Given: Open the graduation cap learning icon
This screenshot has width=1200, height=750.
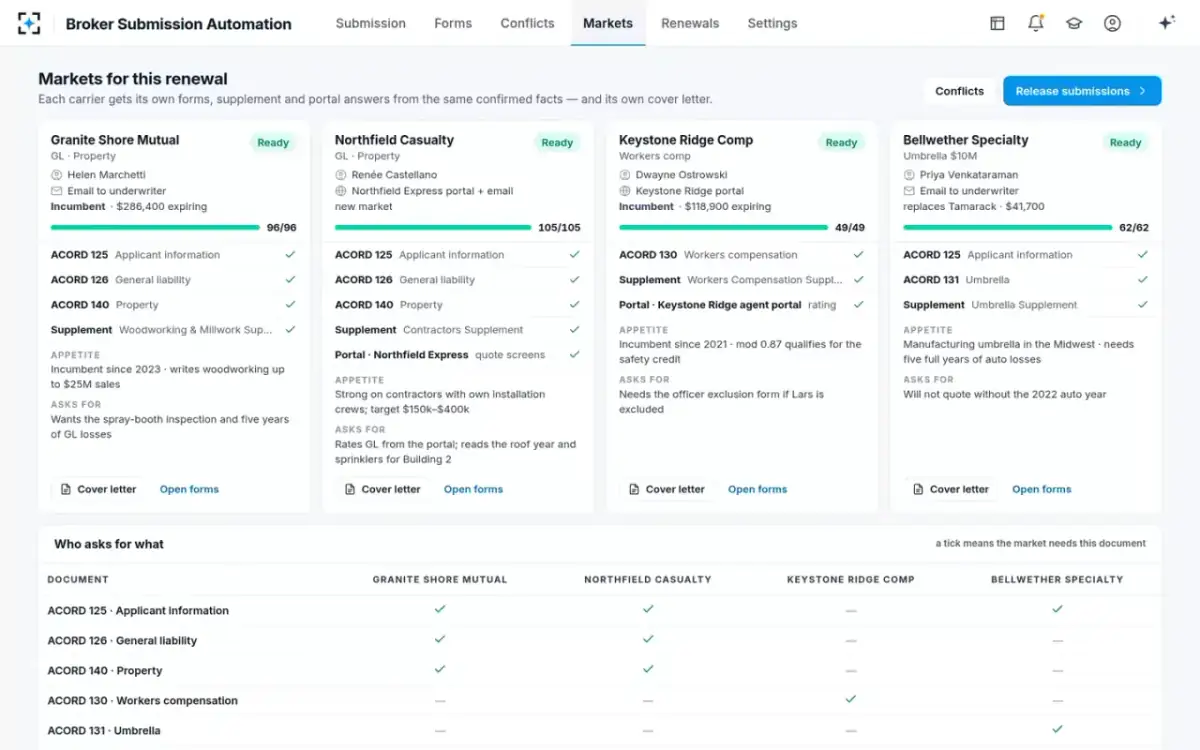Looking at the screenshot, I should pos(1074,23).
